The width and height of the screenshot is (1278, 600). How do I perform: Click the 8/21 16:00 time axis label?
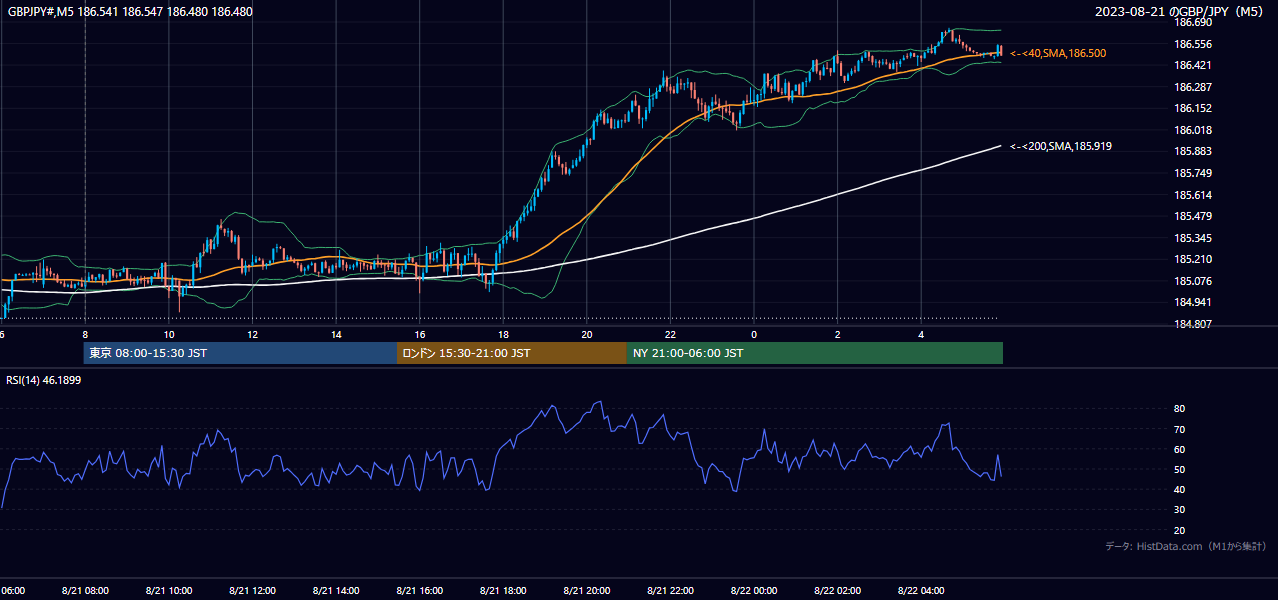(x=420, y=591)
